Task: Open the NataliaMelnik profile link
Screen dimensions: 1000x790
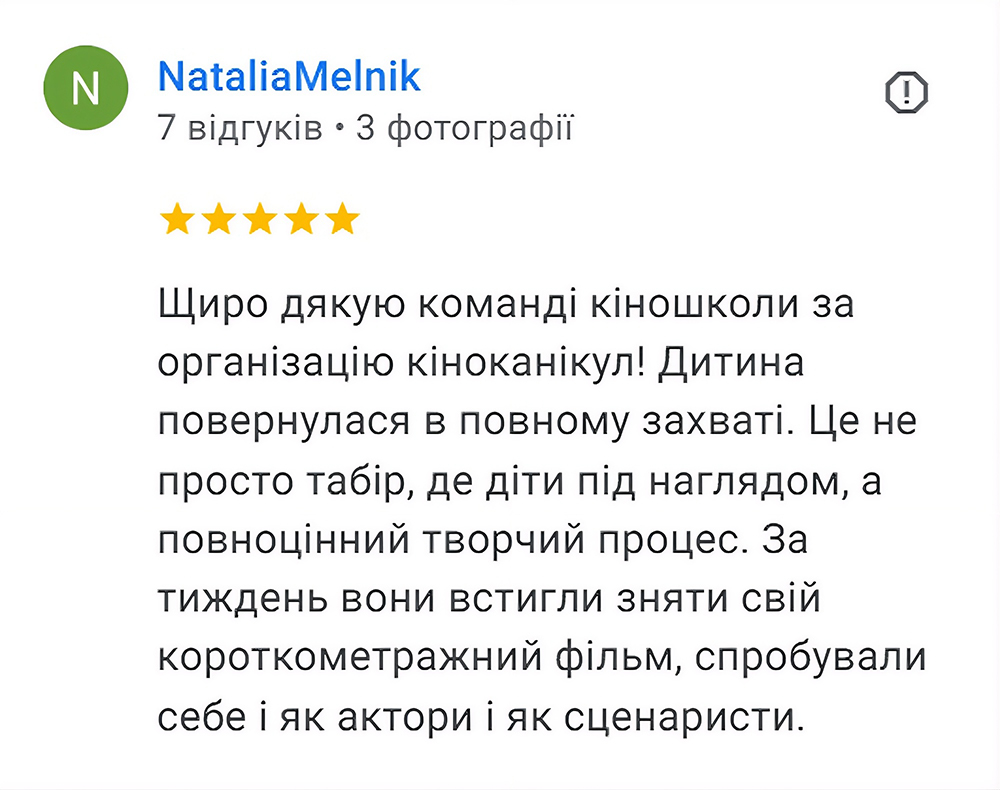Action: click(289, 76)
